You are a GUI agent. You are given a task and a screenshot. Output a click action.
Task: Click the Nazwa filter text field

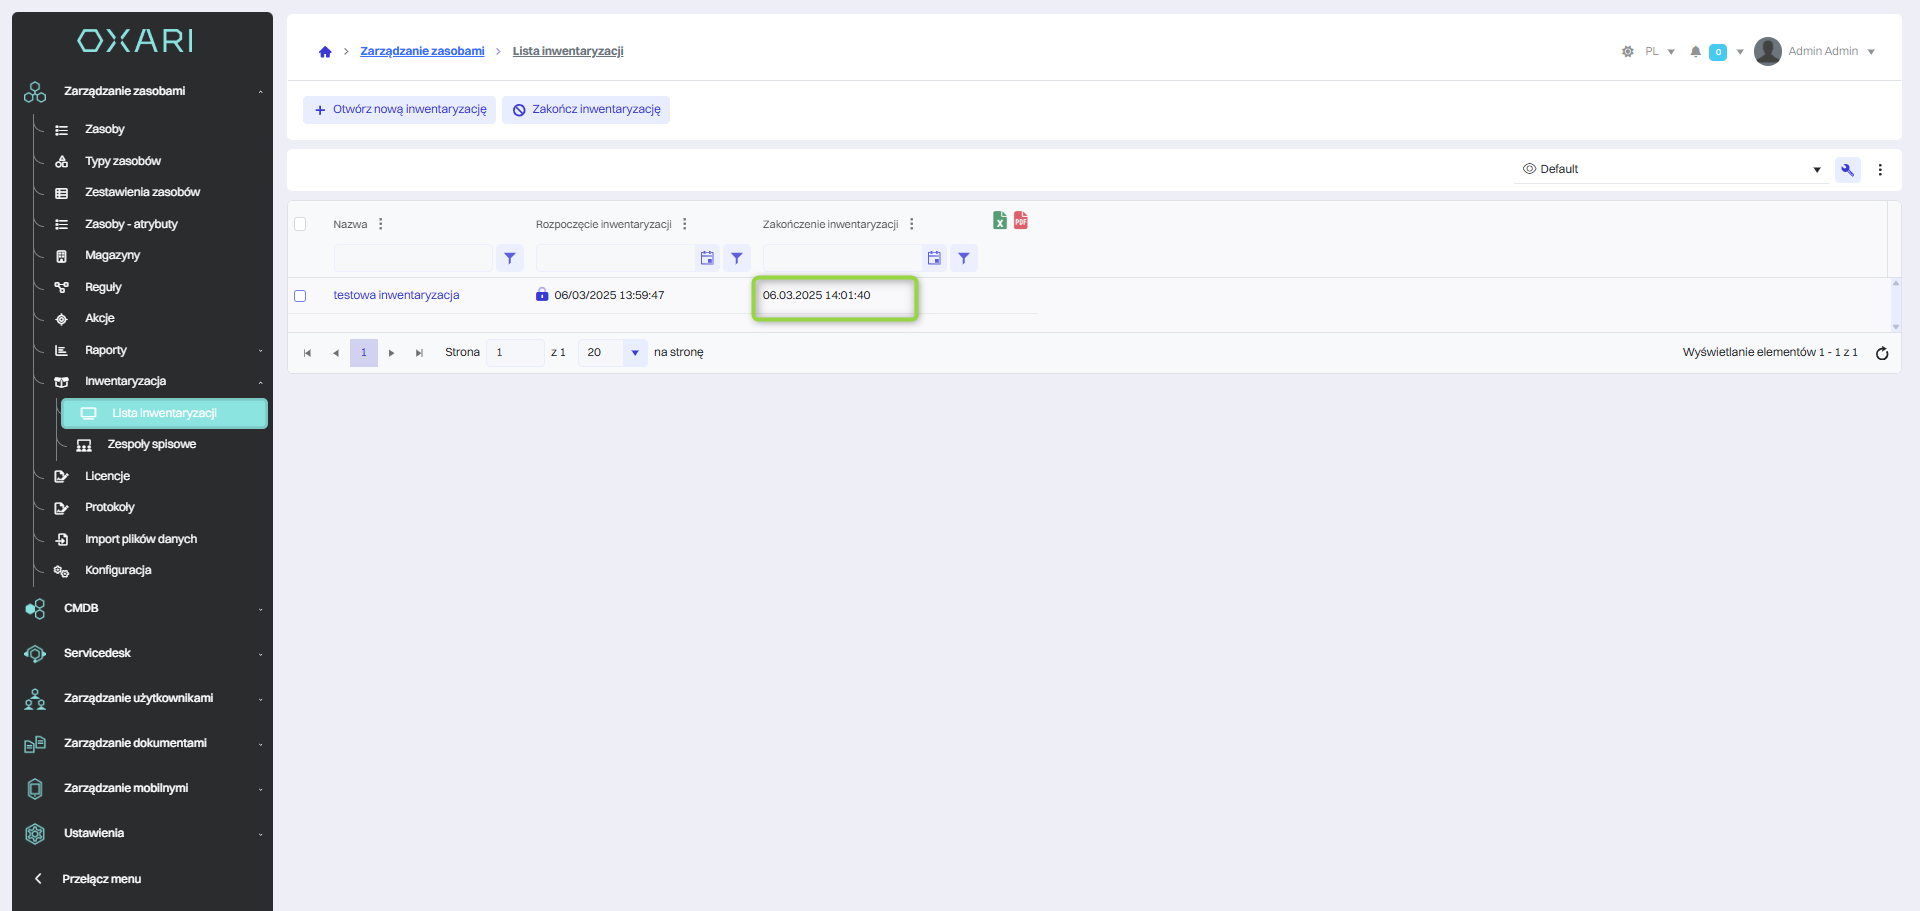pos(412,258)
